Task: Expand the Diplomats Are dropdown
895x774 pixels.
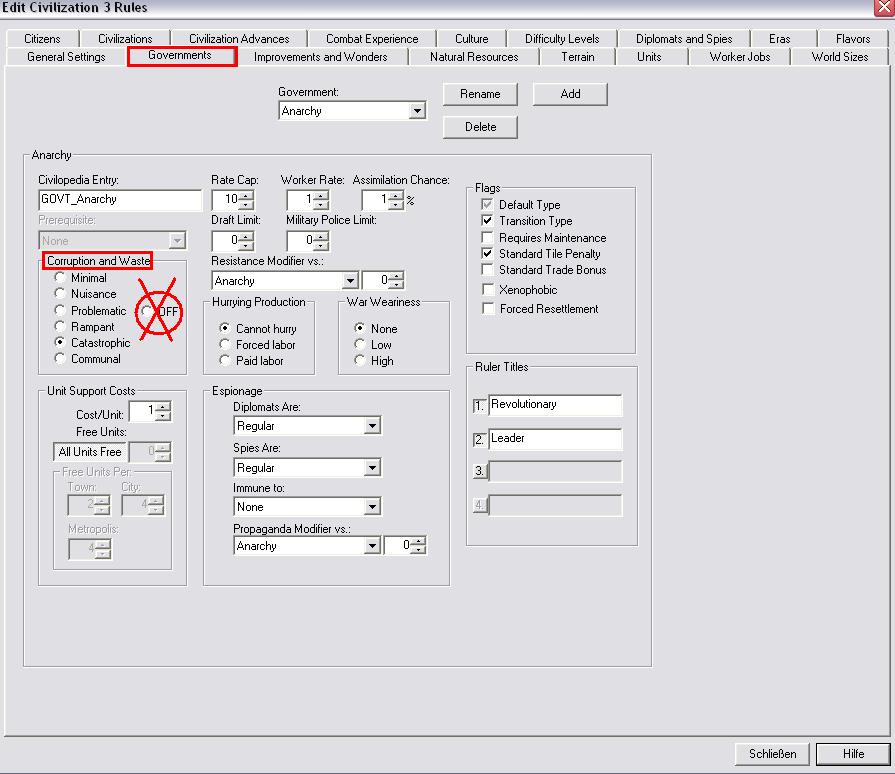Action: [372, 426]
